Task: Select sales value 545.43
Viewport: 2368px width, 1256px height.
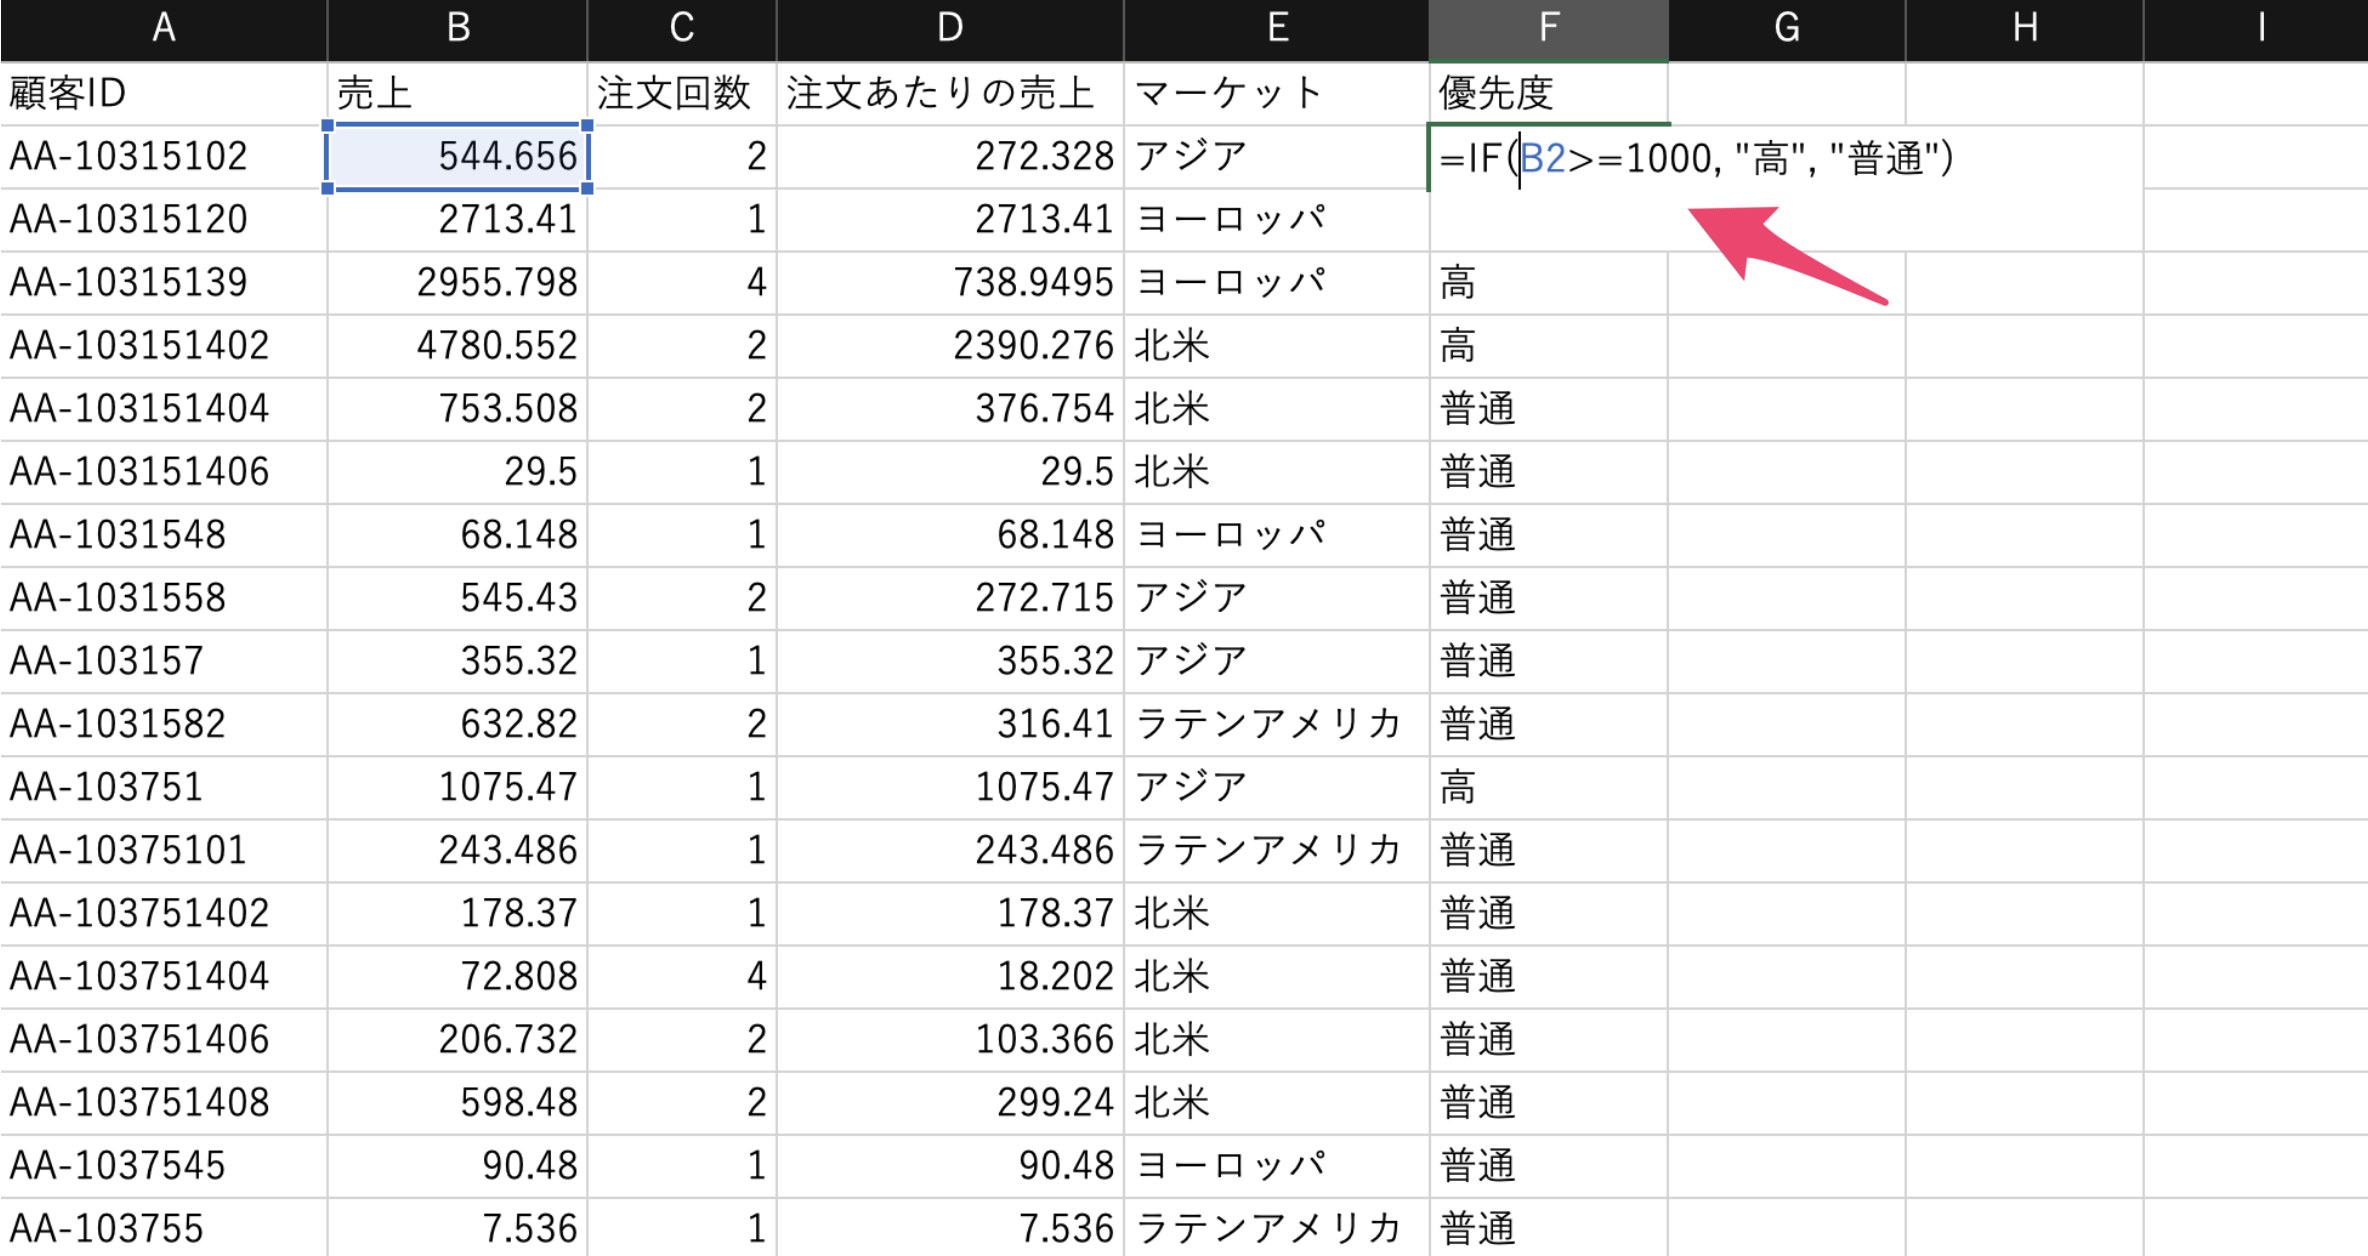Action: click(x=458, y=598)
